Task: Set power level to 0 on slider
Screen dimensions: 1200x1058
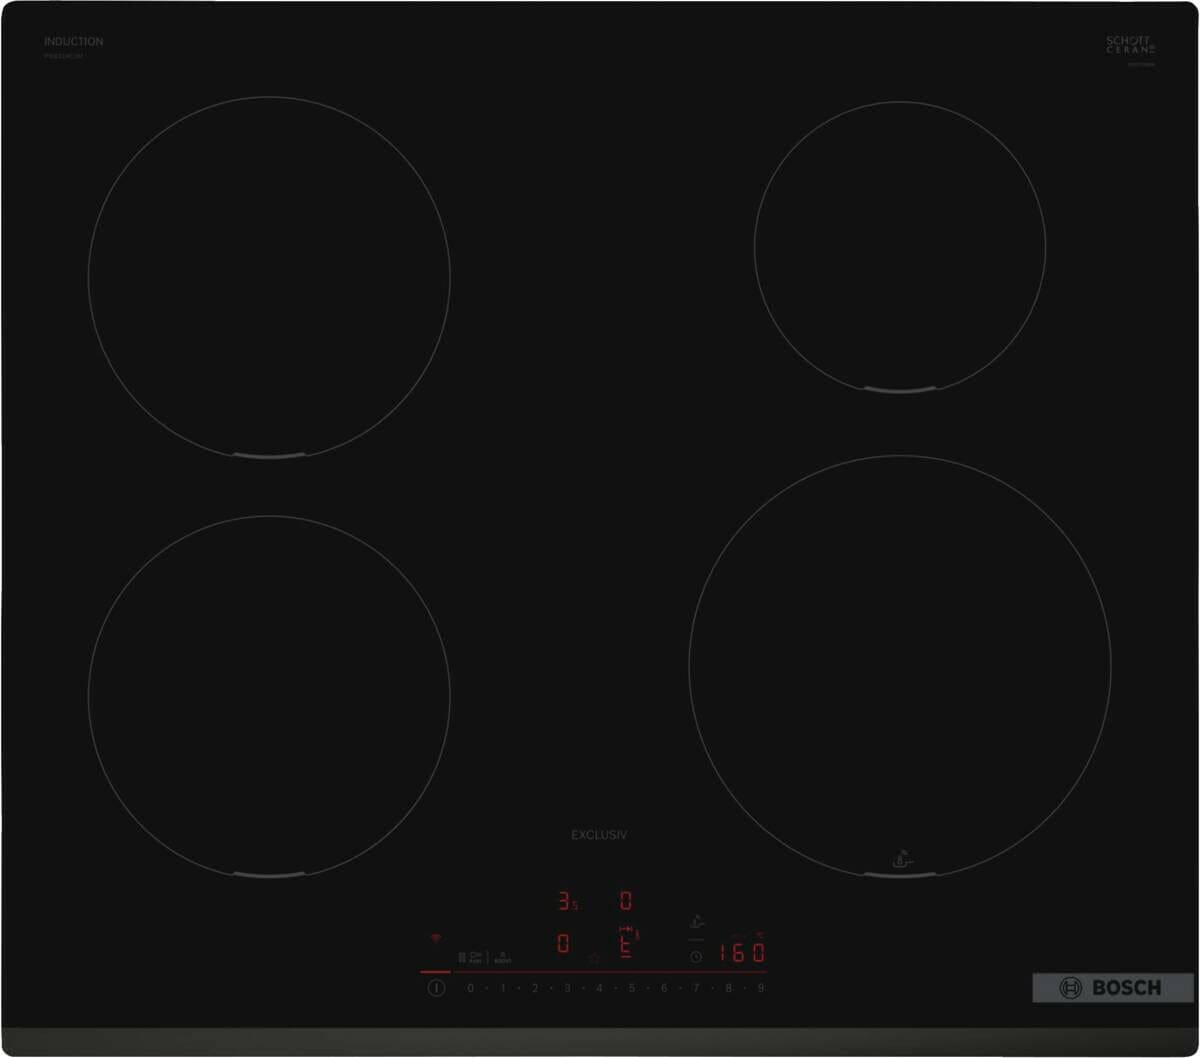Action: (x=470, y=988)
